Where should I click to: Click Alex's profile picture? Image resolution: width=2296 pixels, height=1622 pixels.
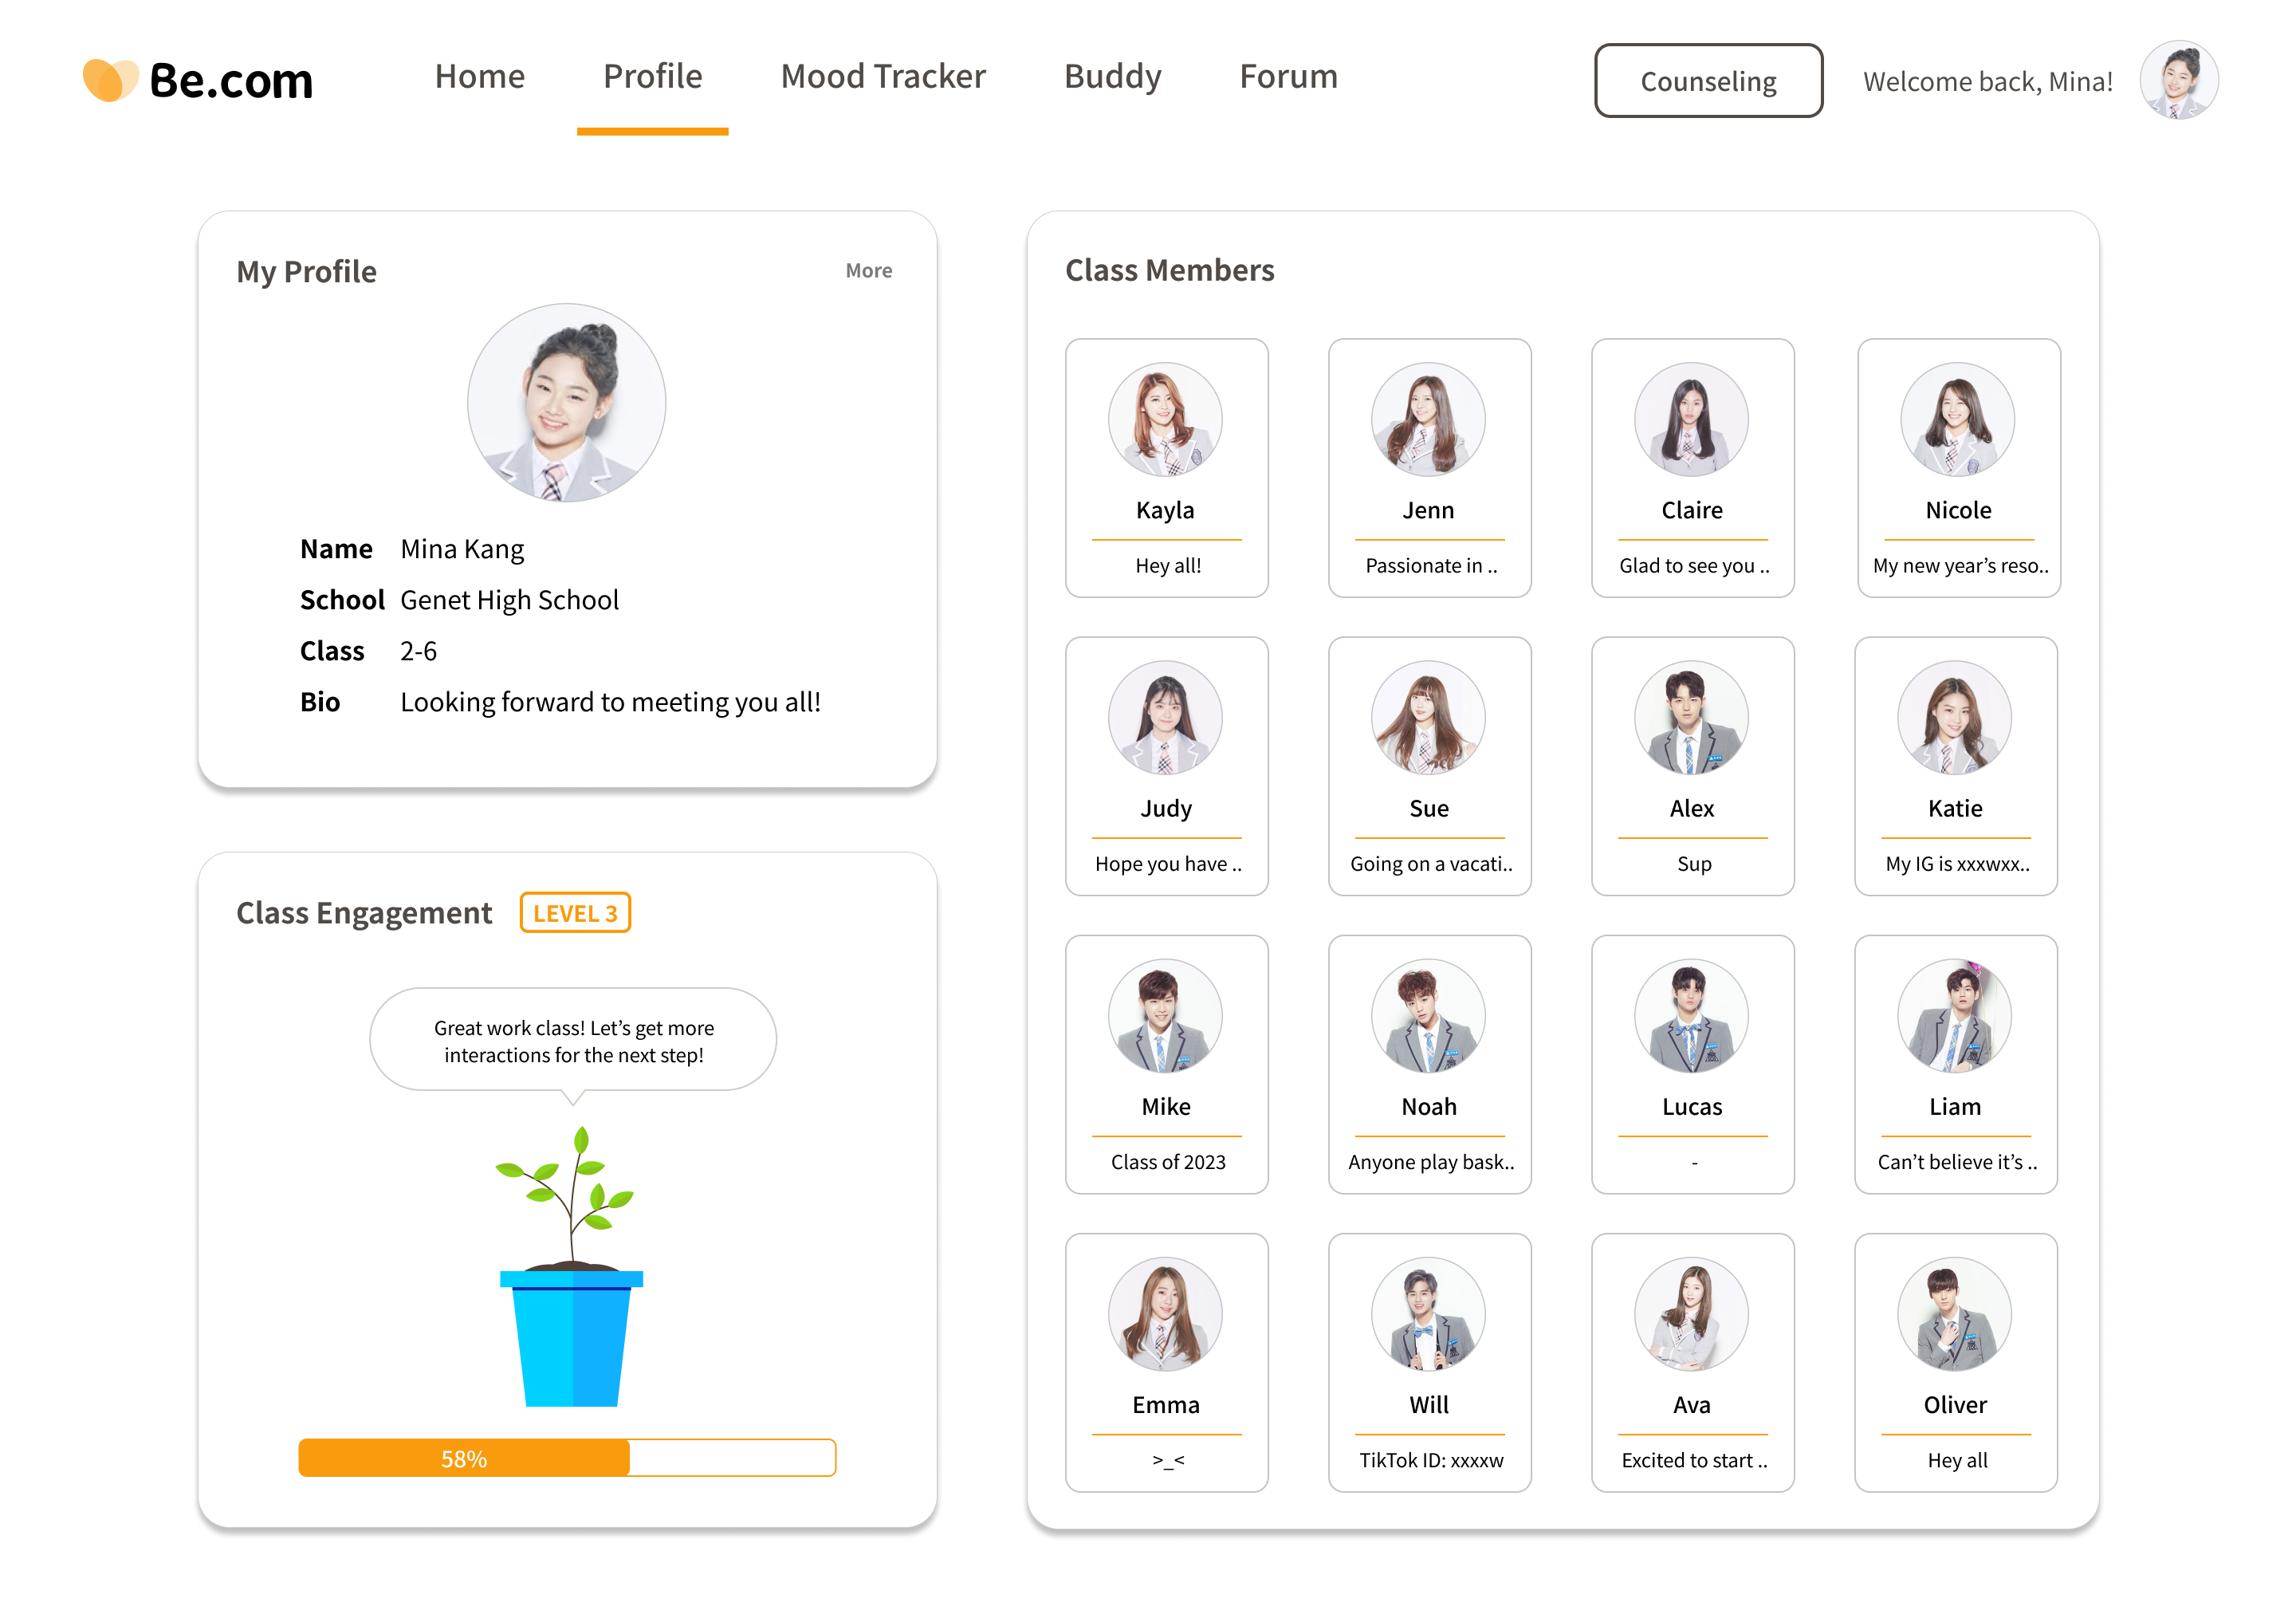pyautogui.click(x=1691, y=717)
